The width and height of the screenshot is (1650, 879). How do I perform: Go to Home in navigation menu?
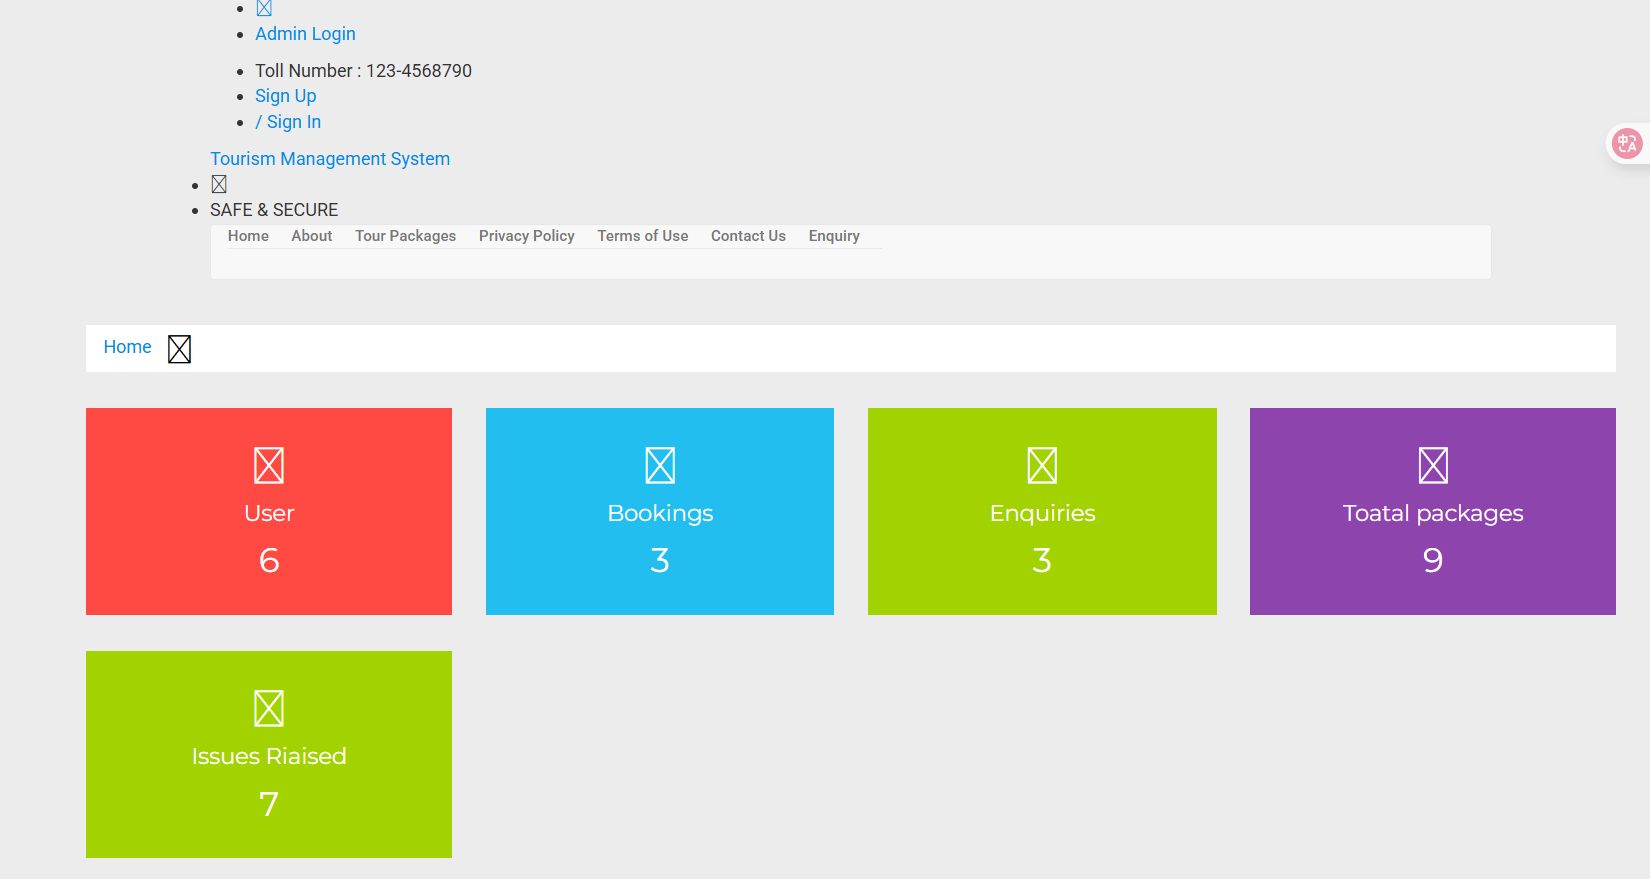pyautogui.click(x=248, y=236)
